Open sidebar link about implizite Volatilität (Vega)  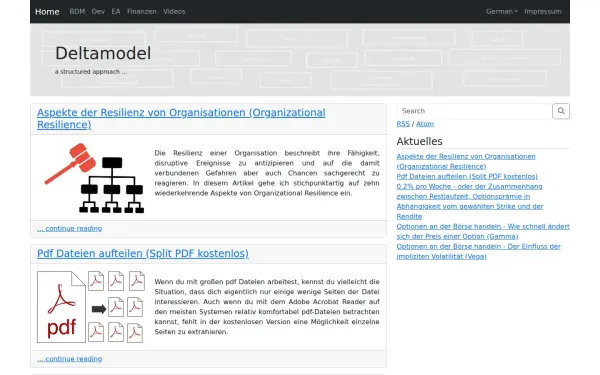tap(478, 251)
